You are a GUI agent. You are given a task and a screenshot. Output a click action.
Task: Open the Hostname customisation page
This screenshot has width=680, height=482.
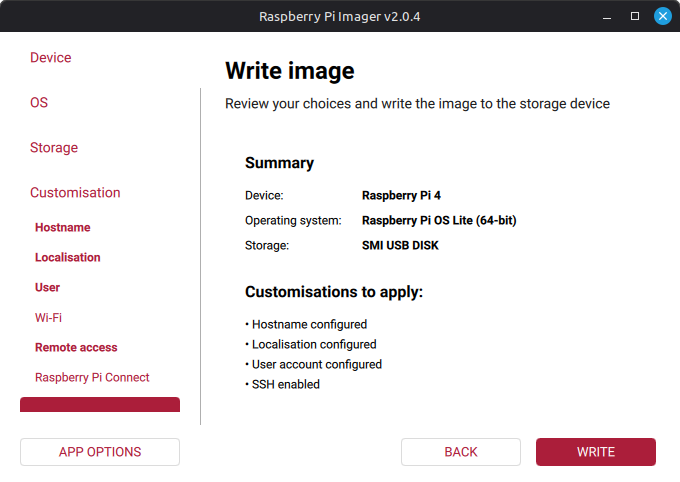pyautogui.click(x=63, y=228)
